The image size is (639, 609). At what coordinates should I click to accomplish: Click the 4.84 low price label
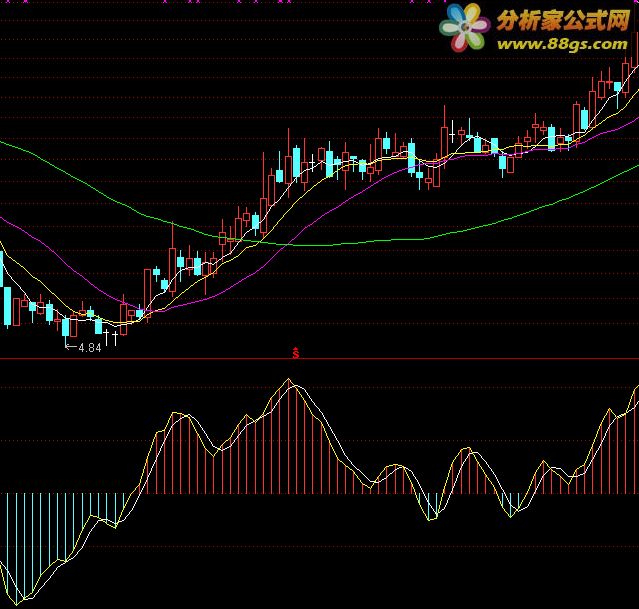(90, 348)
